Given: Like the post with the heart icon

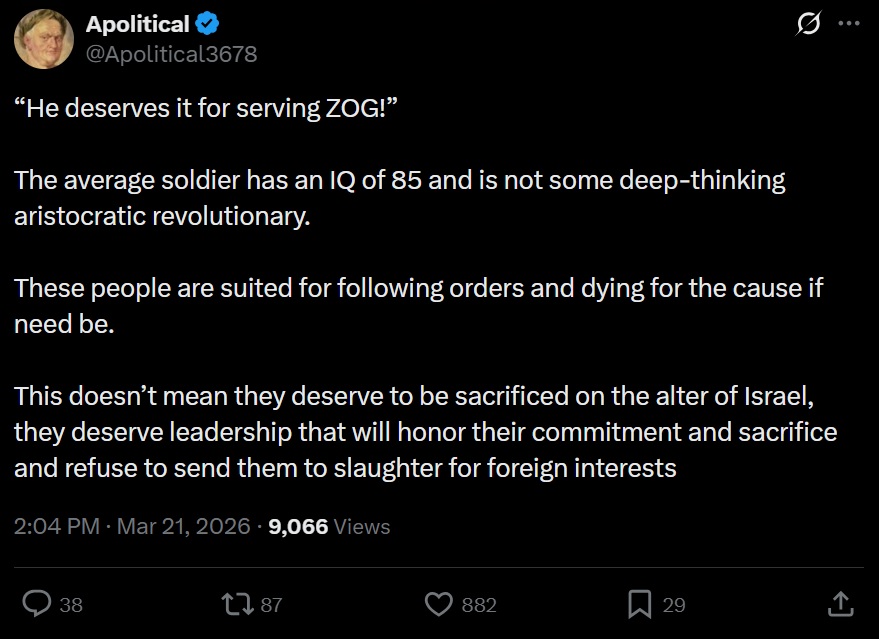Looking at the screenshot, I should [439, 604].
